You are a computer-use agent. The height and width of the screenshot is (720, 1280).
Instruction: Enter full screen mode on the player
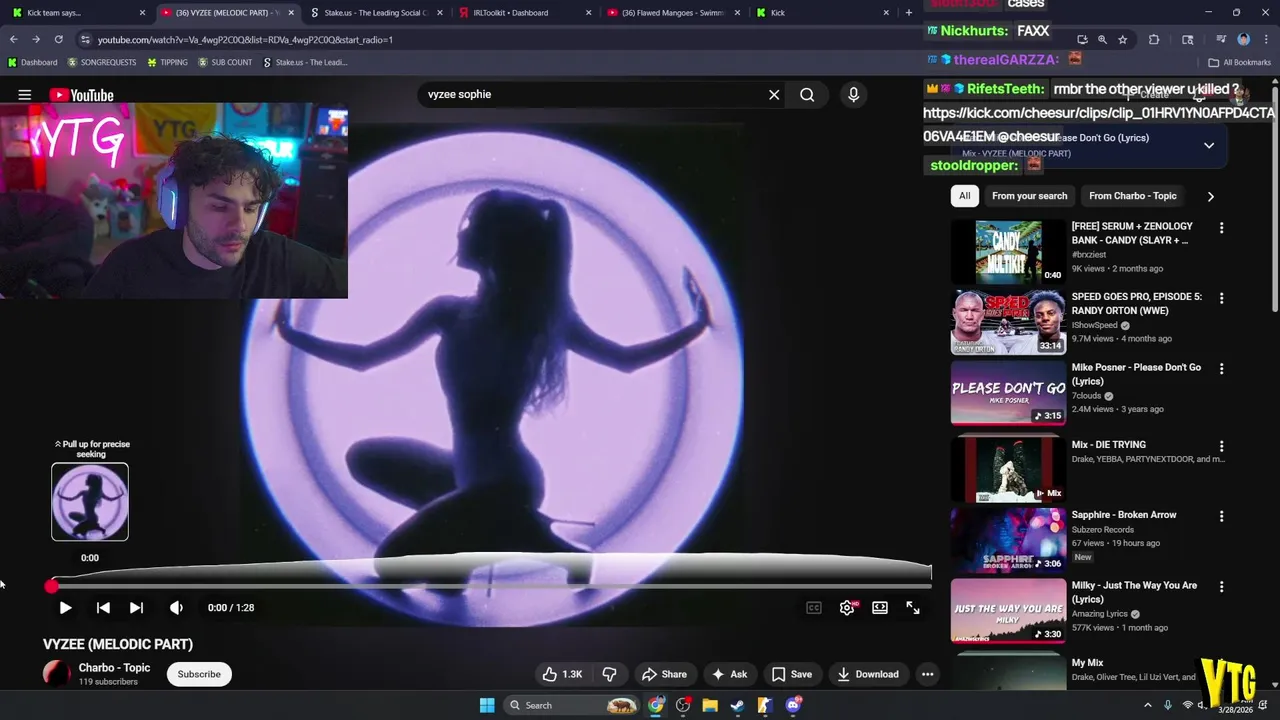tap(913, 607)
